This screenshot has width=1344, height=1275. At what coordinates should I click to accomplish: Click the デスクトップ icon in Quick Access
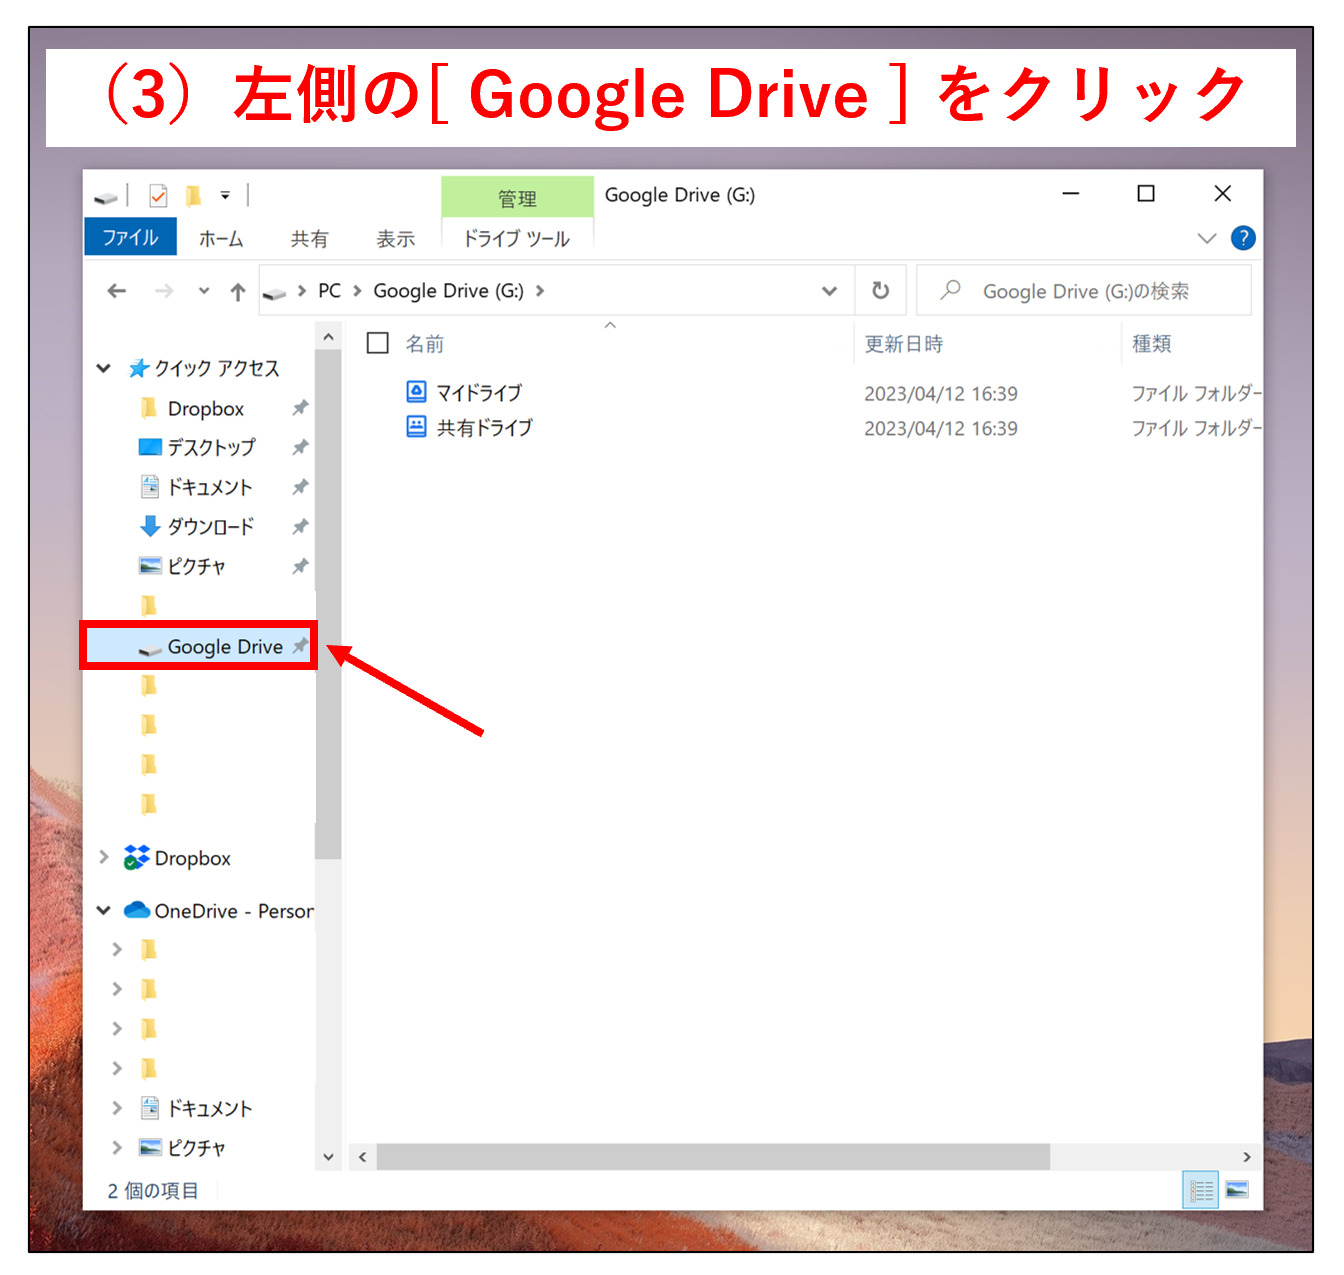pos(150,446)
